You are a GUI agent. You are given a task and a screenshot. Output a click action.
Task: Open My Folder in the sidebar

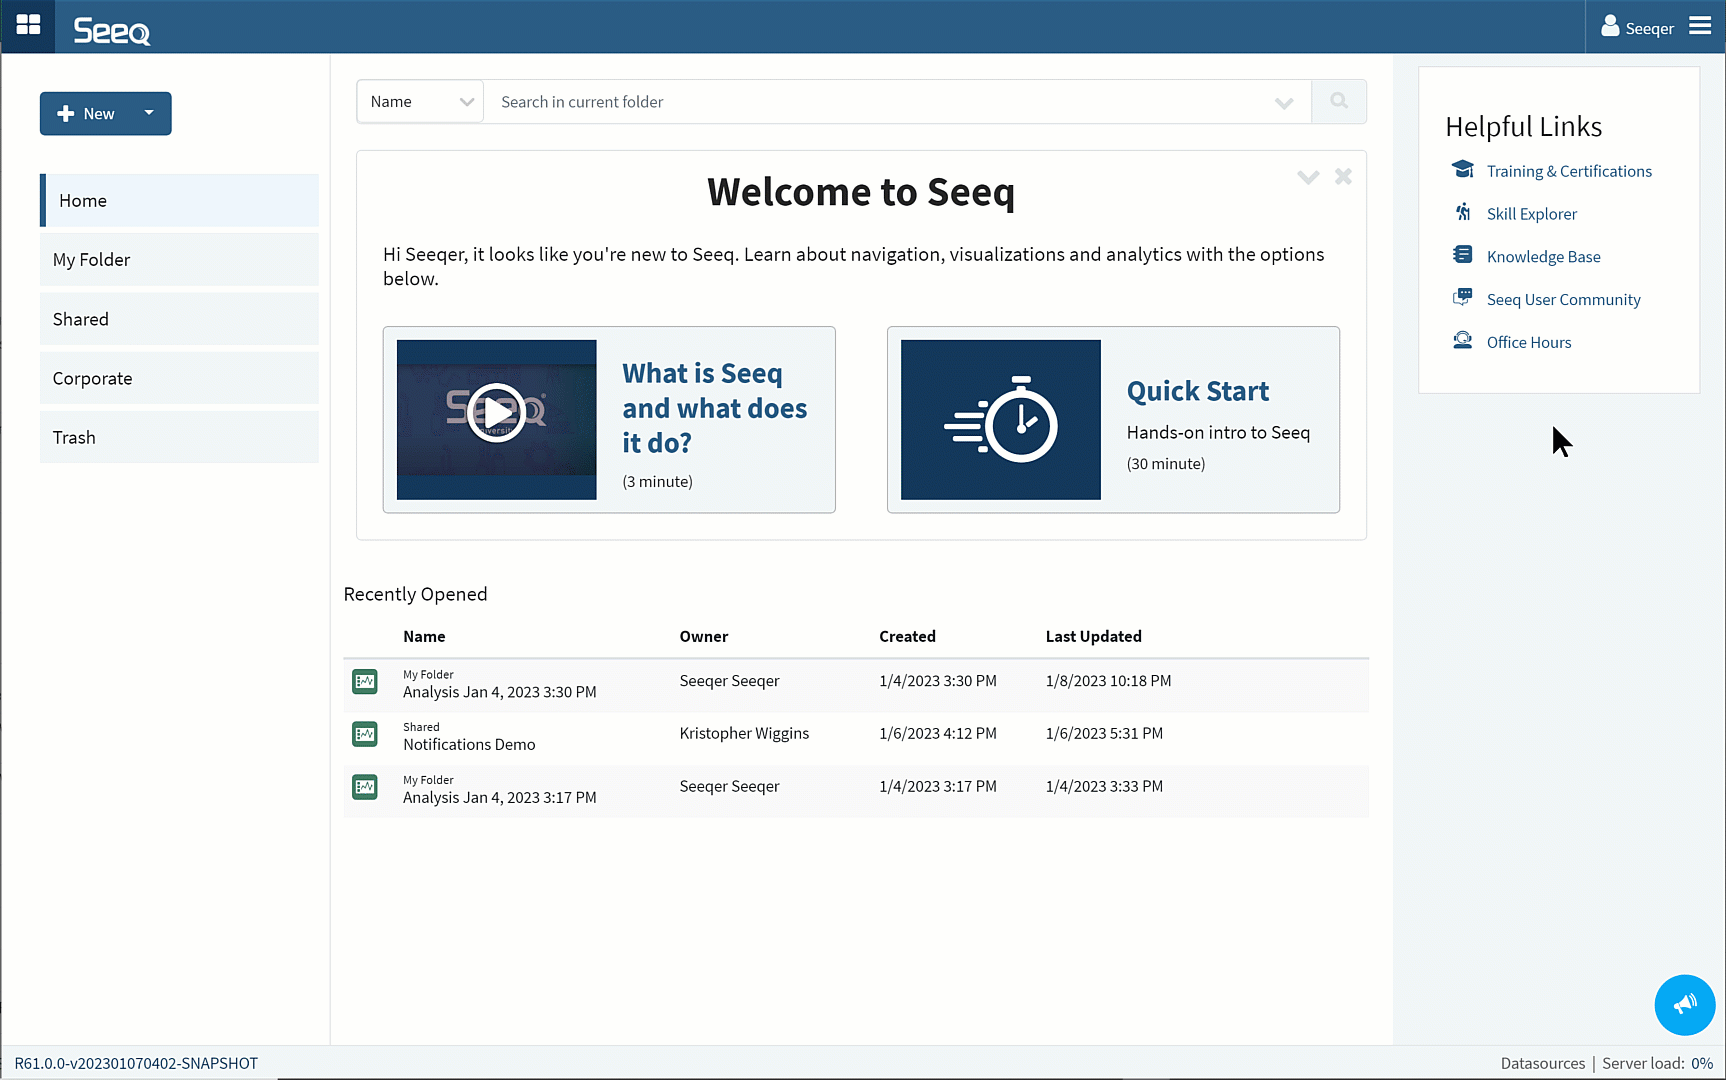[180, 260]
